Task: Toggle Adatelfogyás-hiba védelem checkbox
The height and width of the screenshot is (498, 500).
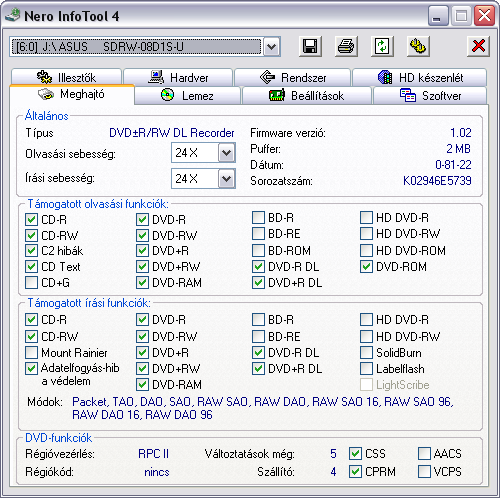Action: (x=31, y=369)
